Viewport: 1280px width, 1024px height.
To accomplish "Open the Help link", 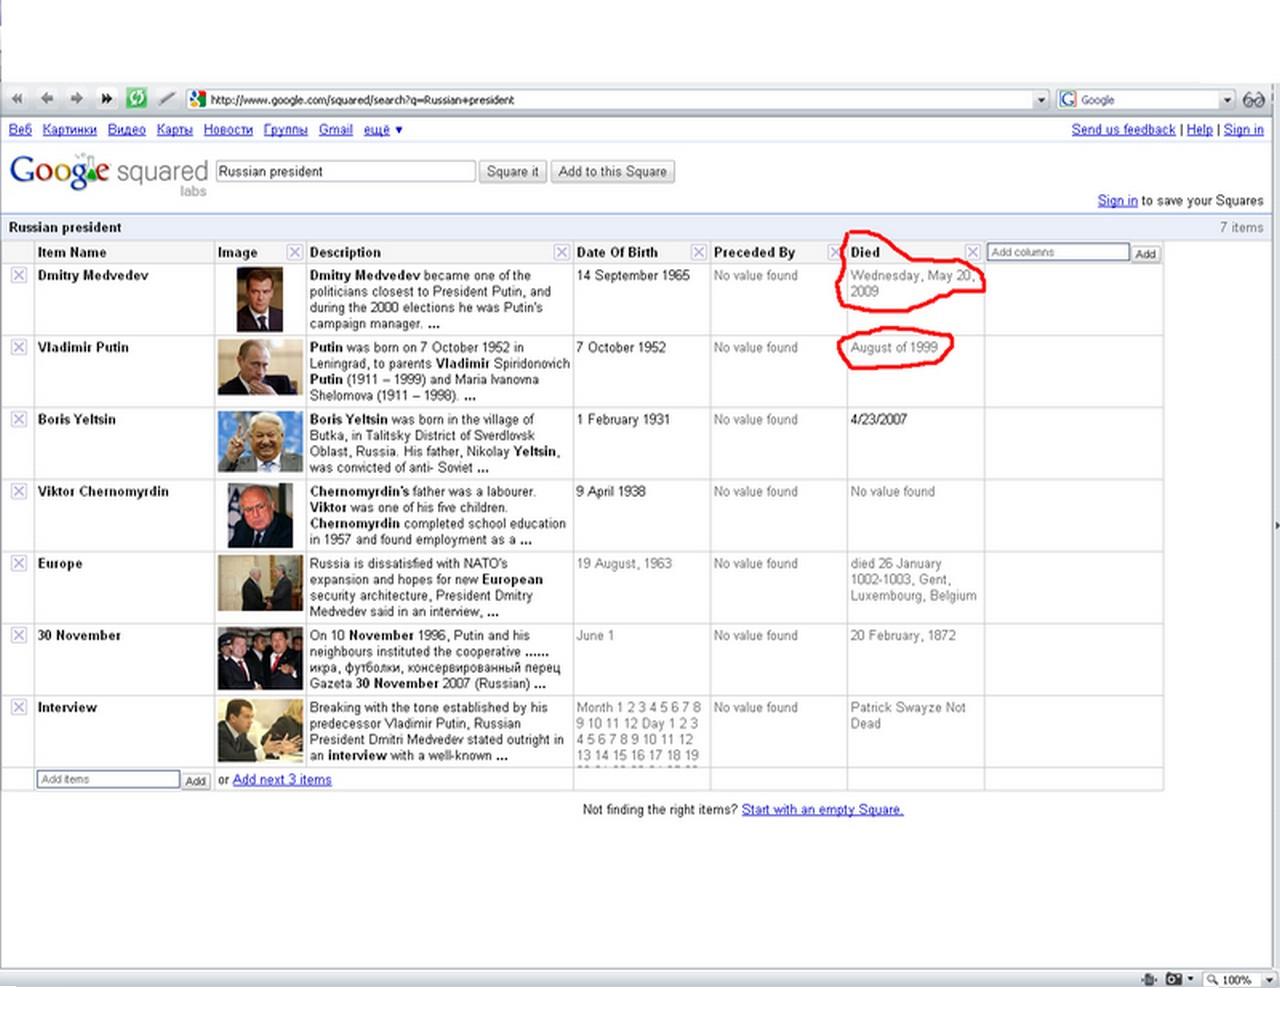I will click(x=1199, y=130).
